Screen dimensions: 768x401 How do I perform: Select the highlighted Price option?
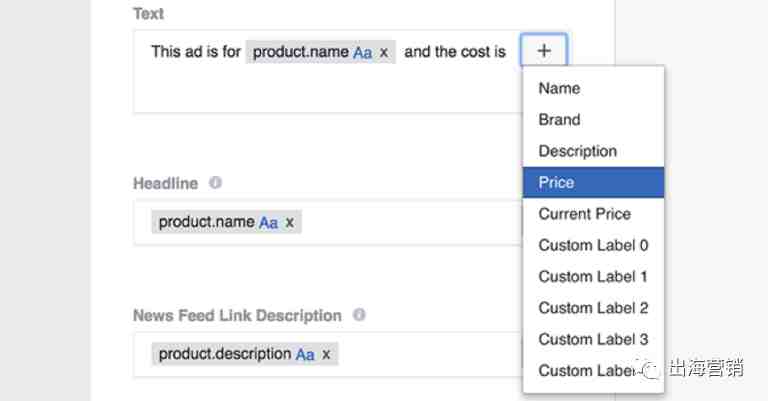coord(556,182)
